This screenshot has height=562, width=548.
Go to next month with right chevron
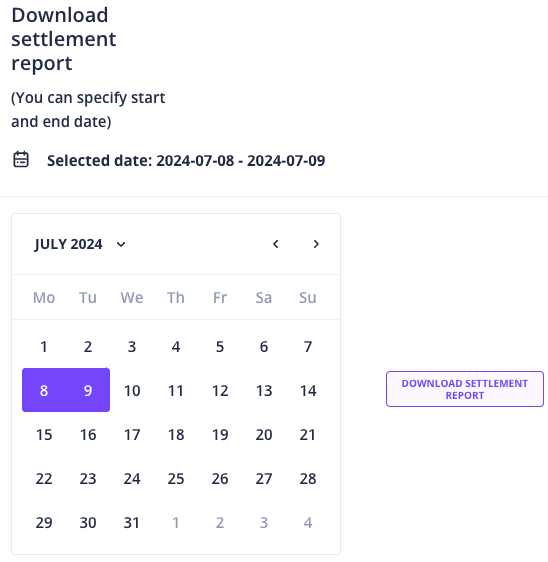tap(316, 244)
